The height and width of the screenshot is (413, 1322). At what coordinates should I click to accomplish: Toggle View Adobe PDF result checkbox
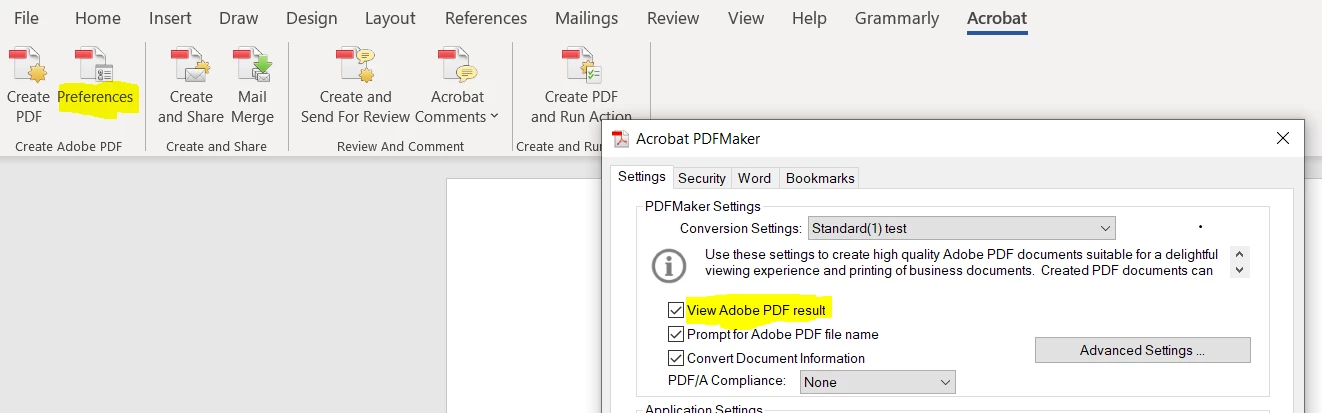(677, 310)
